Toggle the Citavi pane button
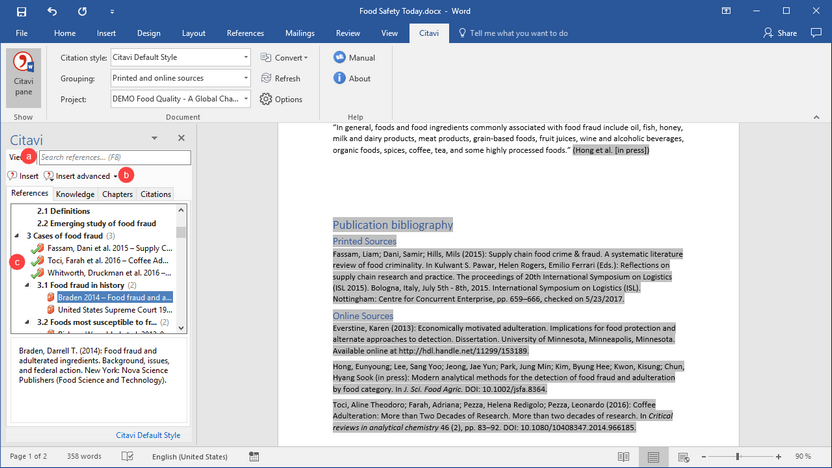This screenshot has width=832, height=468. coord(23,78)
